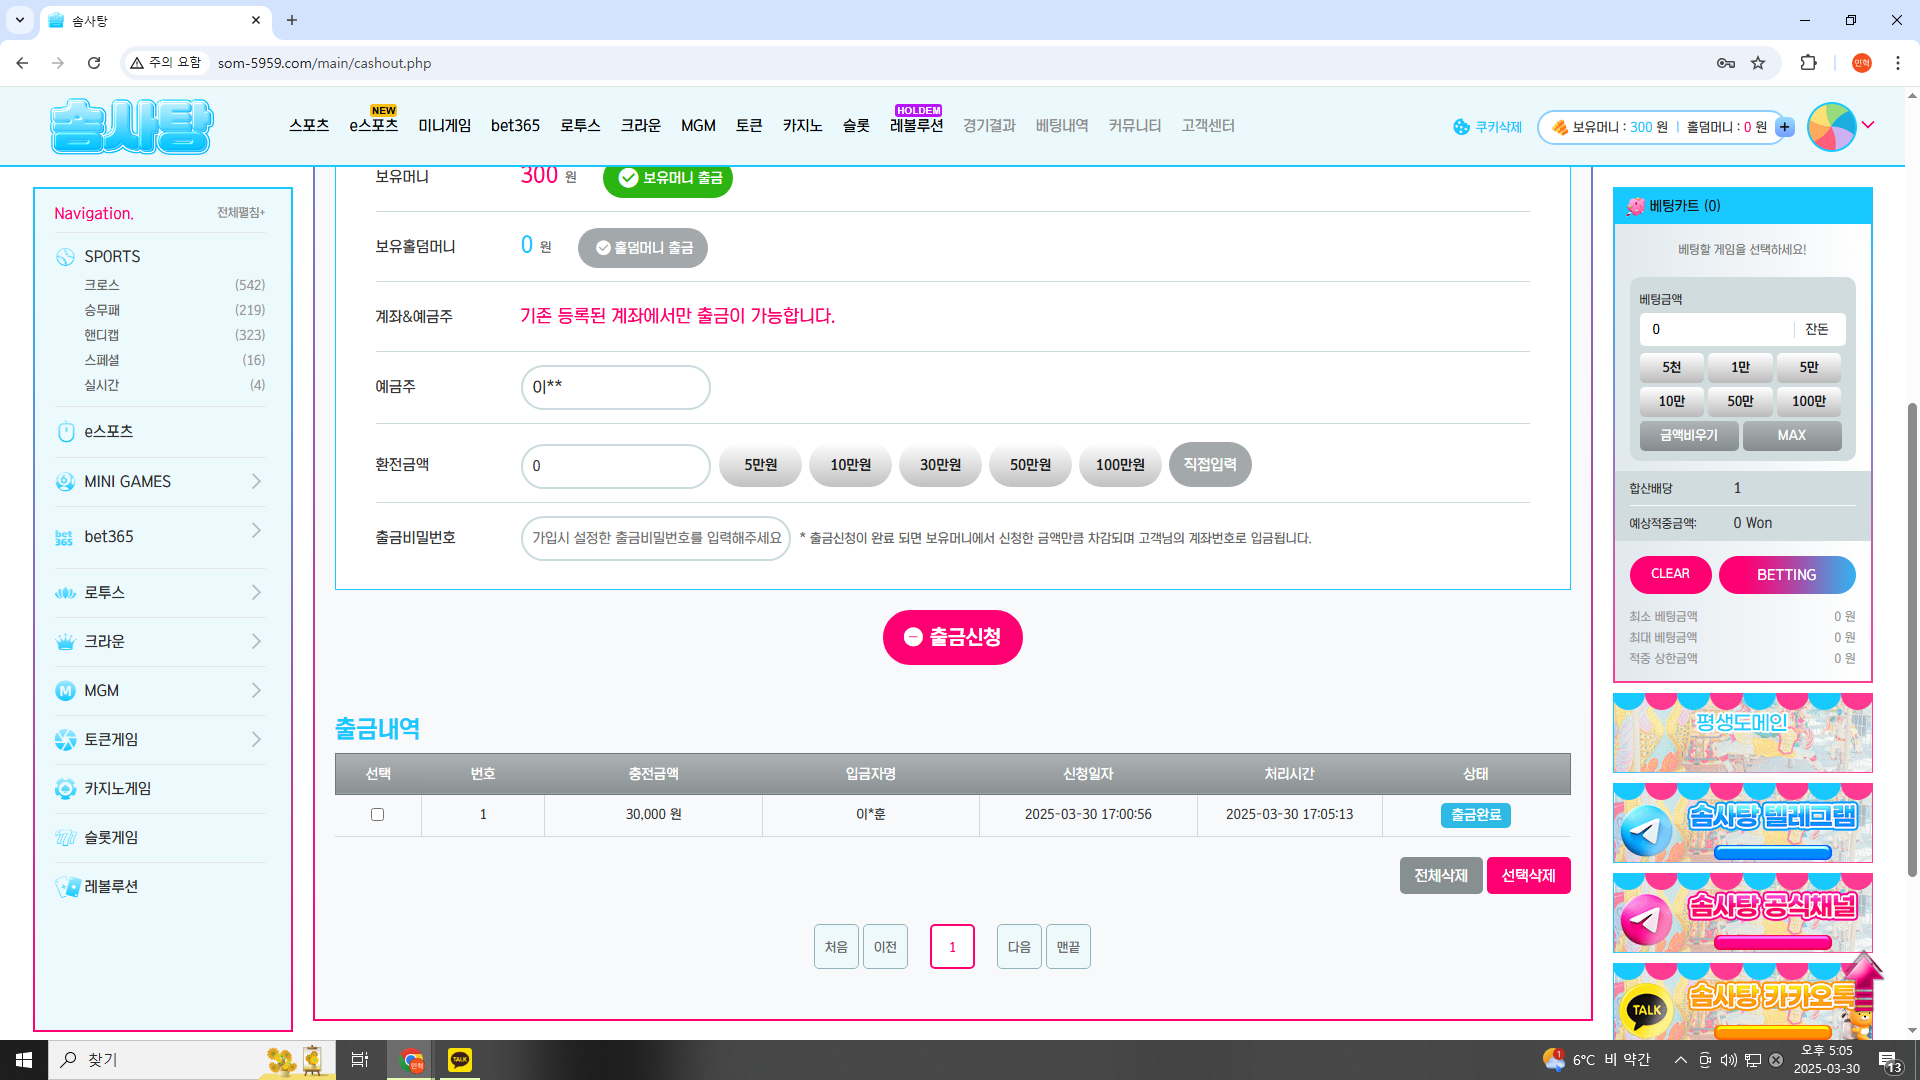This screenshot has width=1920, height=1080.
Task: Bookmark this page with star icon
Action: coord(1758,63)
